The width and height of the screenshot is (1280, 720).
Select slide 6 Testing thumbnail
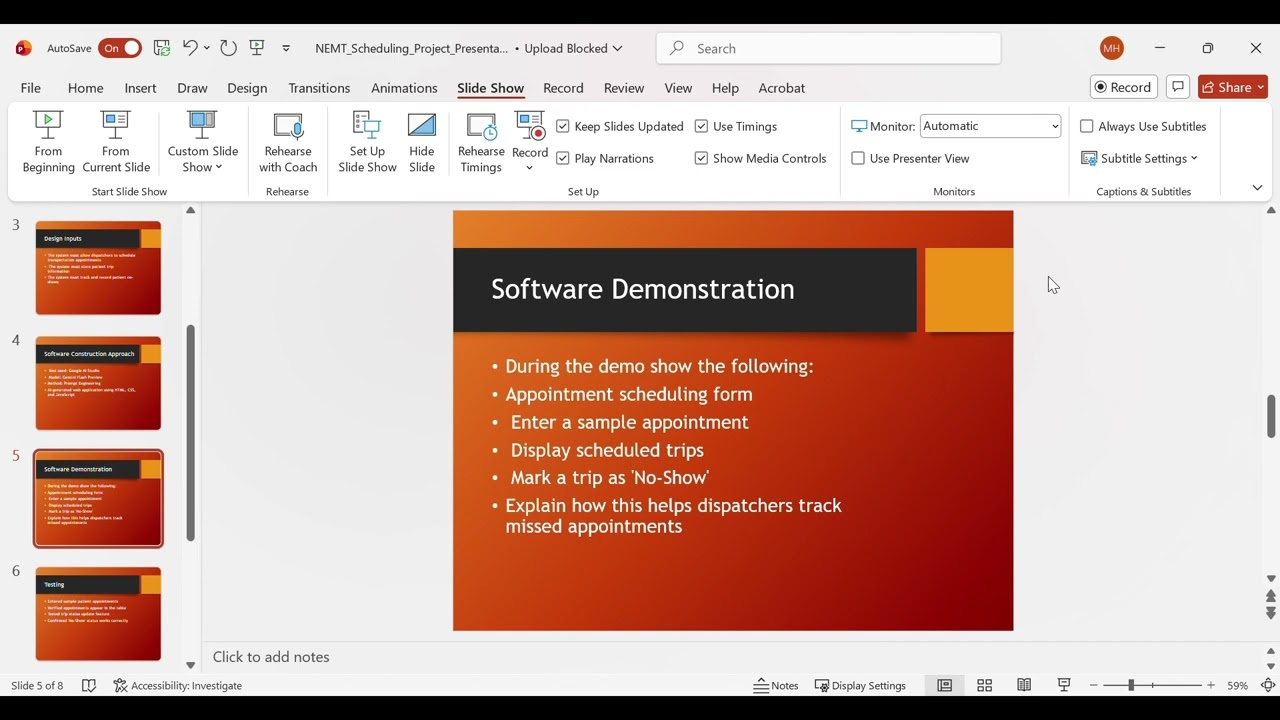tap(98, 614)
